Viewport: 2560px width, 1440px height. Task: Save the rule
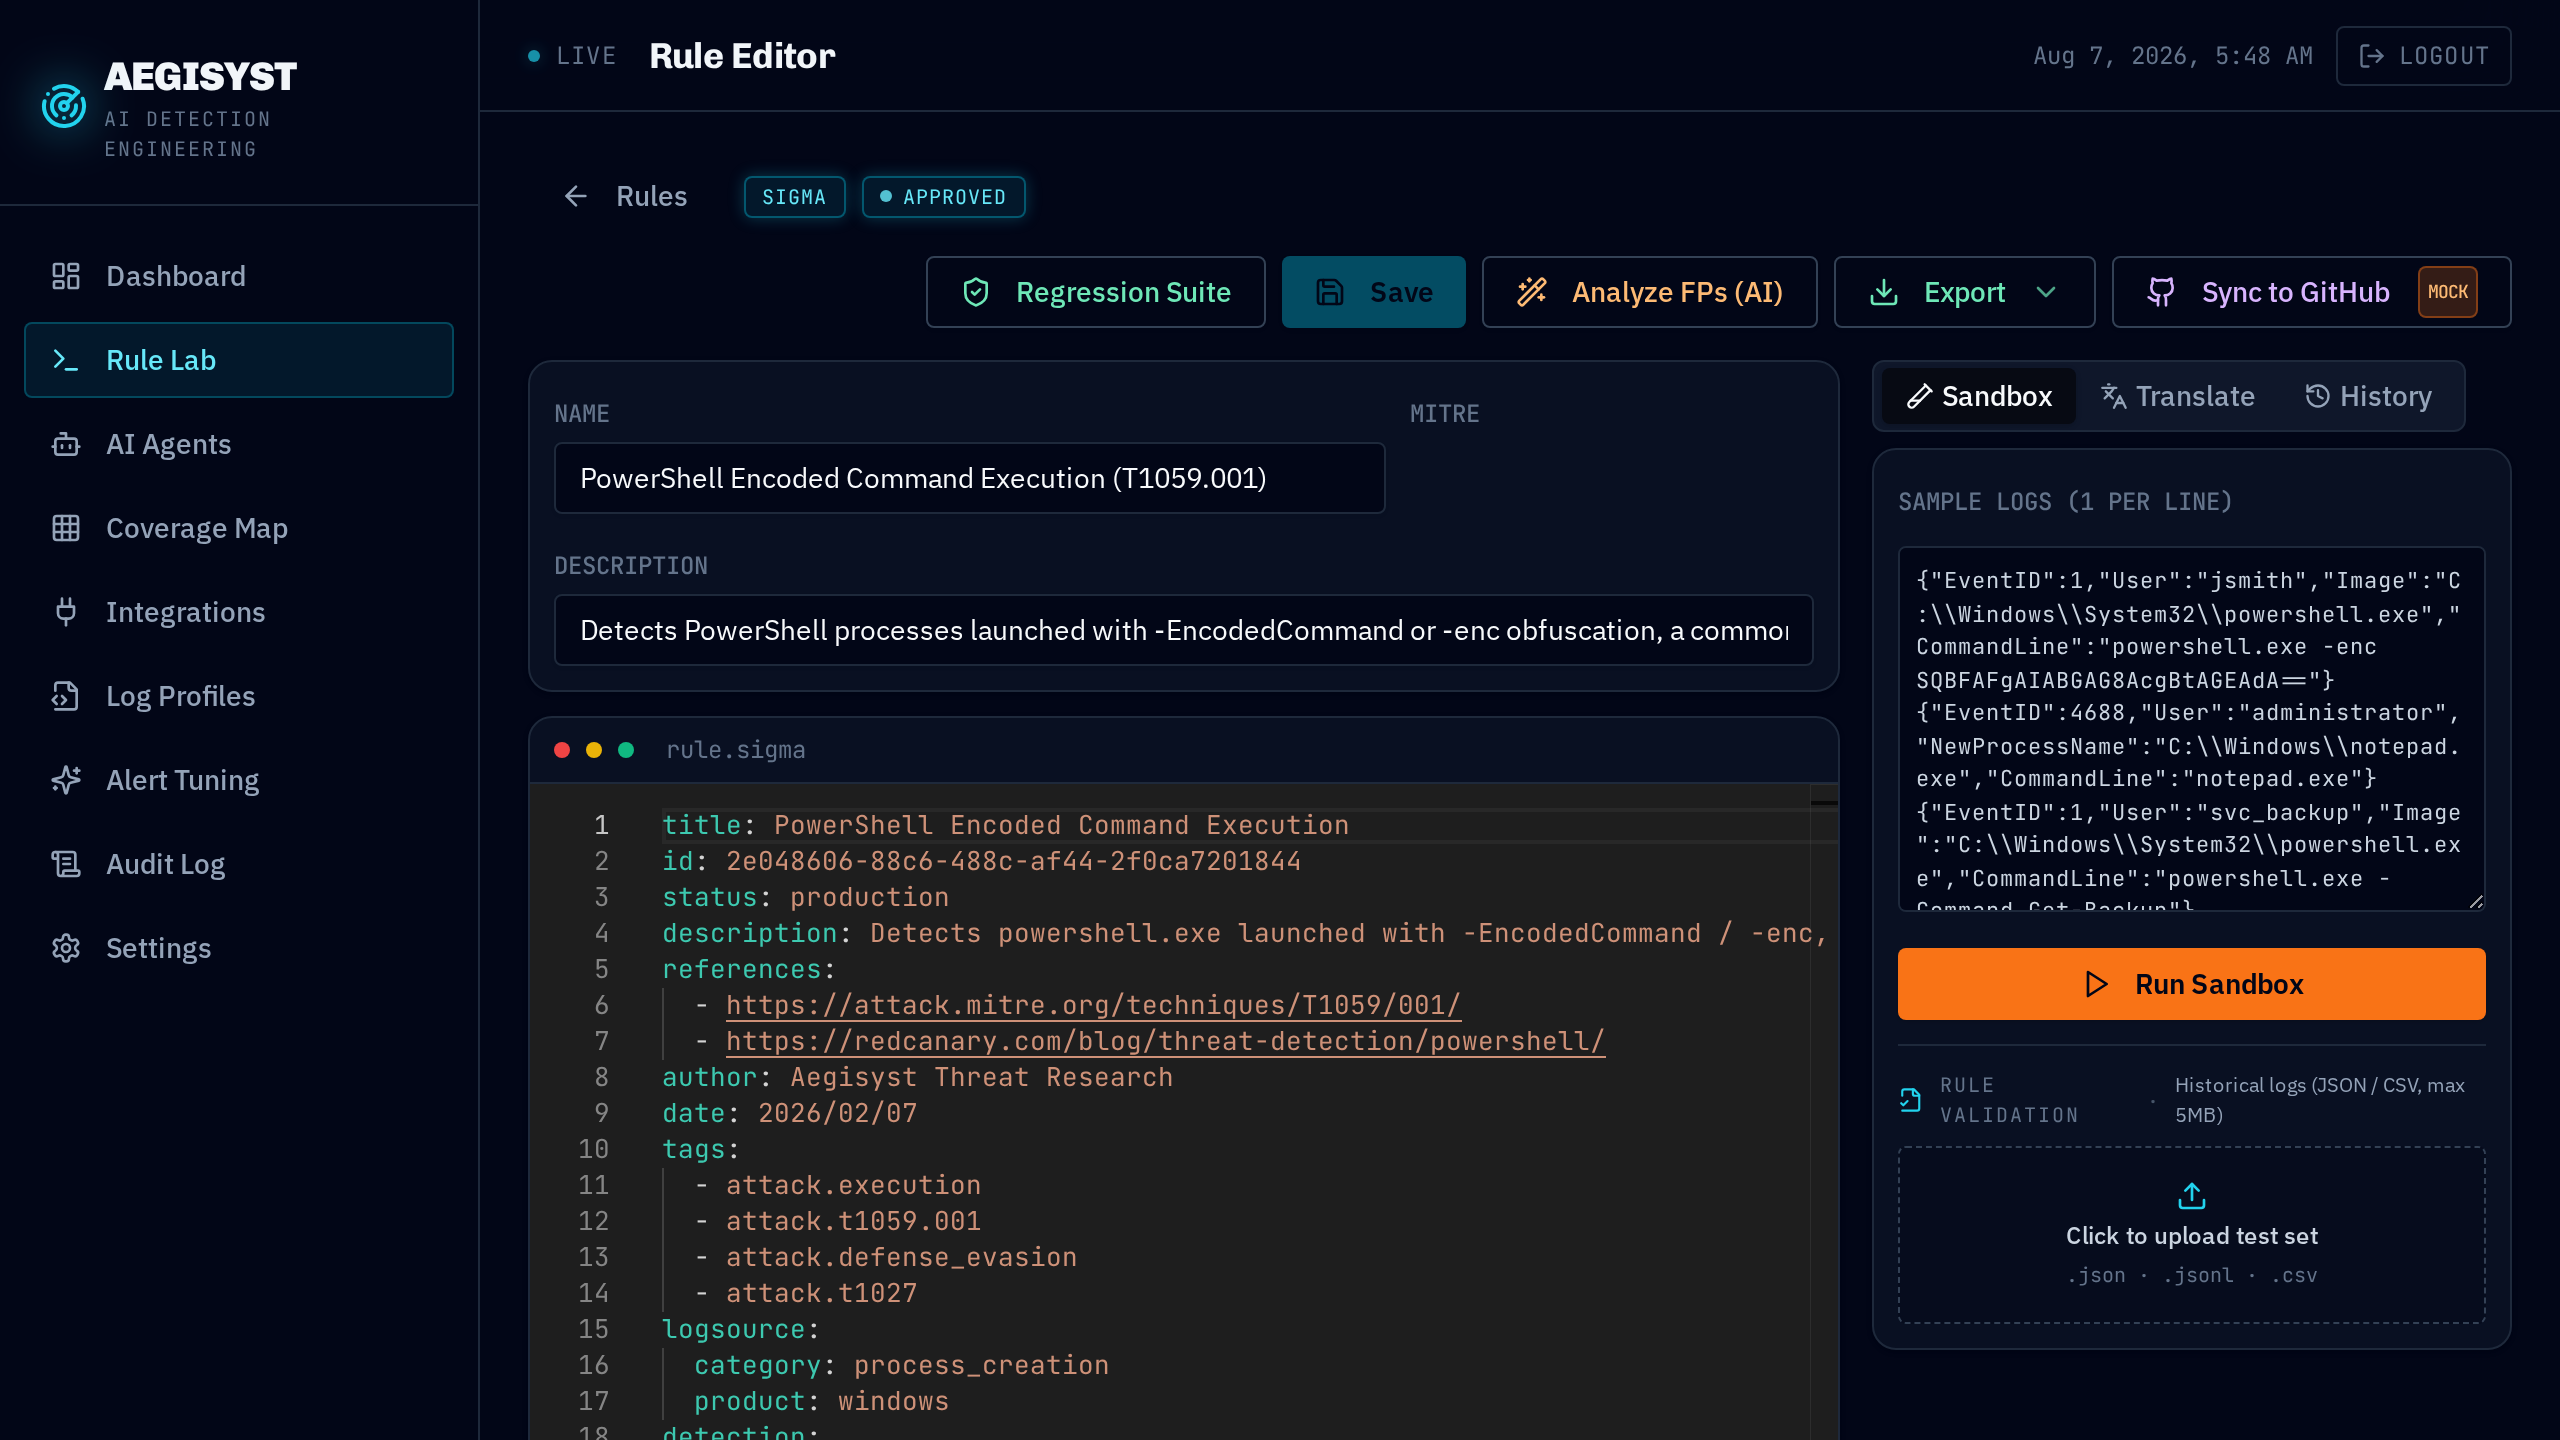(x=1374, y=292)
